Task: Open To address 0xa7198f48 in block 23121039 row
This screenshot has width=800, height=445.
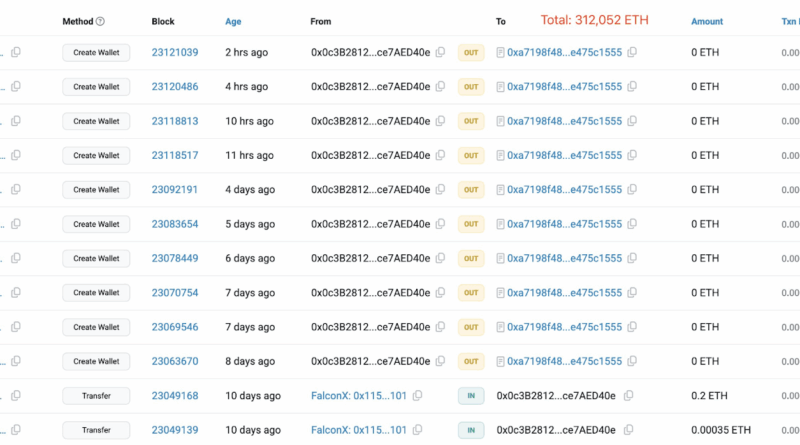Action: pyautogui.click(x=564, y=52)
